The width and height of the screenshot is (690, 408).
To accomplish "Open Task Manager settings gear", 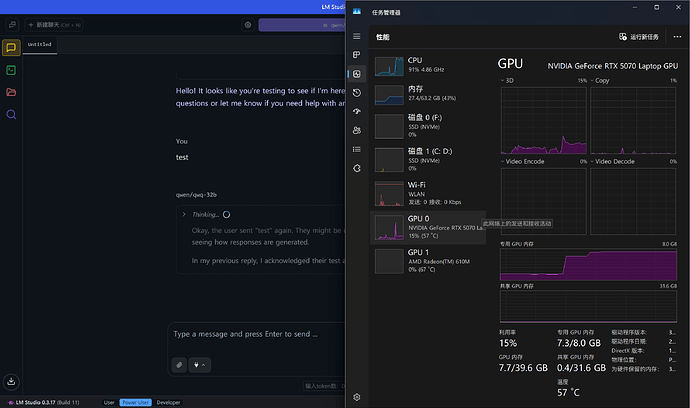I will [357, 397].
